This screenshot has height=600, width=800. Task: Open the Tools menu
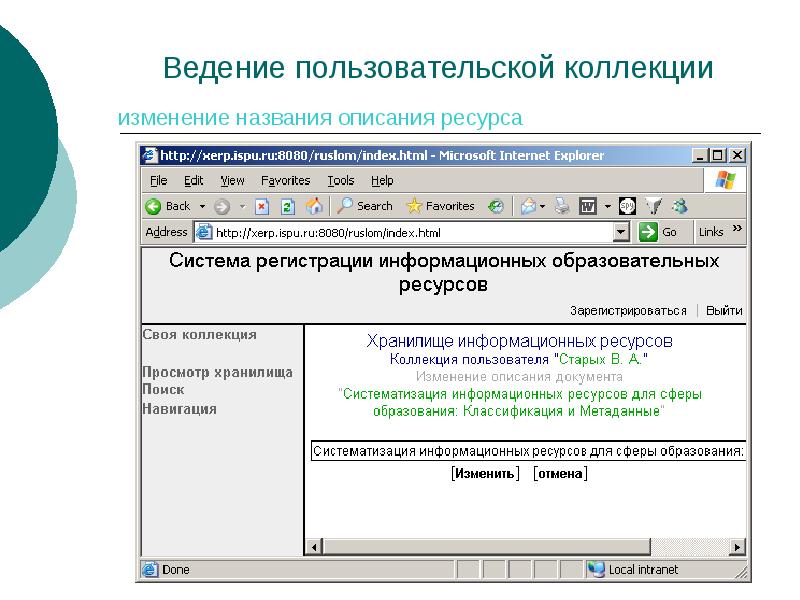[x=340, y=181]
